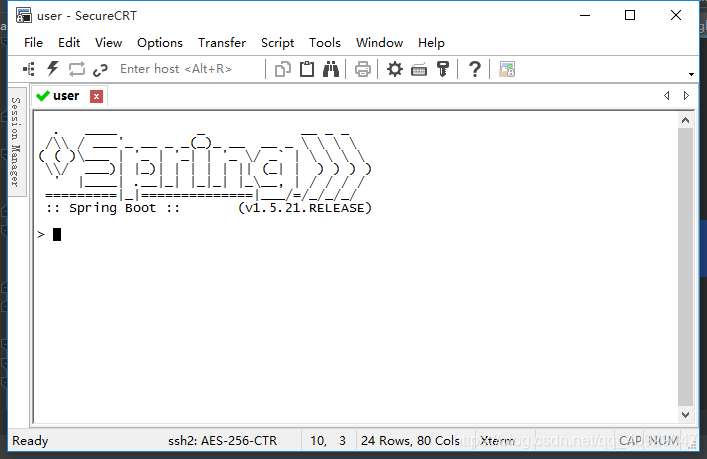Close the SecureCRT window

click(x=675, y=15)
